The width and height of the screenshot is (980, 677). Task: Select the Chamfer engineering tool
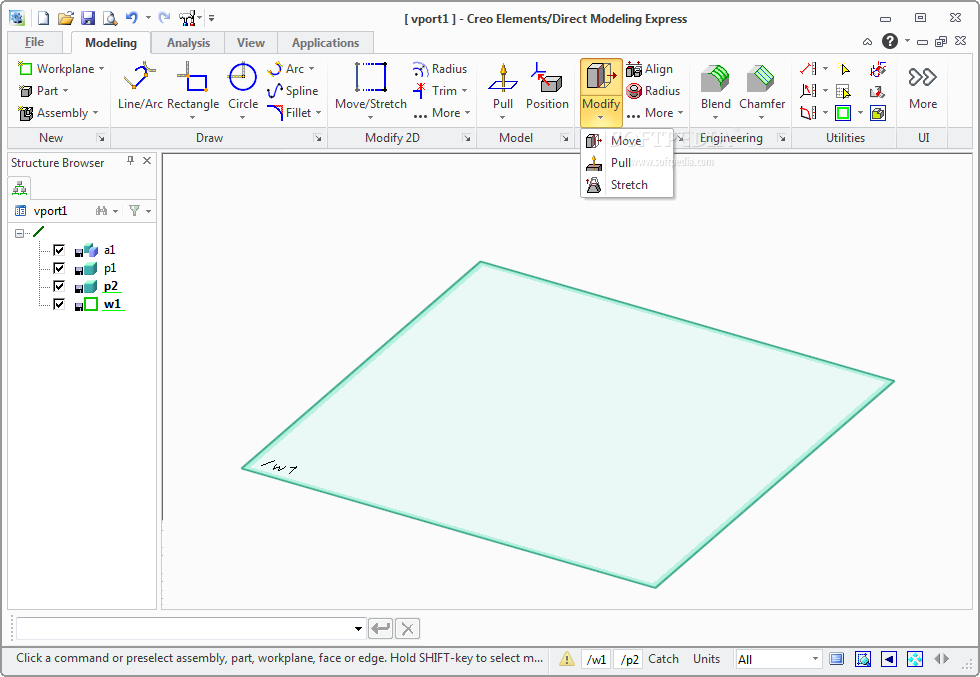pyautogui.click(x=762, y=88)
